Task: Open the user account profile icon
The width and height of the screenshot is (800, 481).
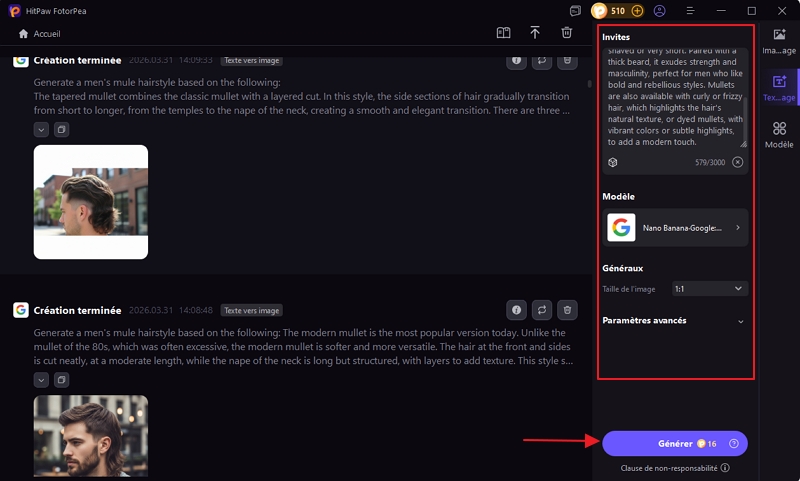Action: coord(659,11)
